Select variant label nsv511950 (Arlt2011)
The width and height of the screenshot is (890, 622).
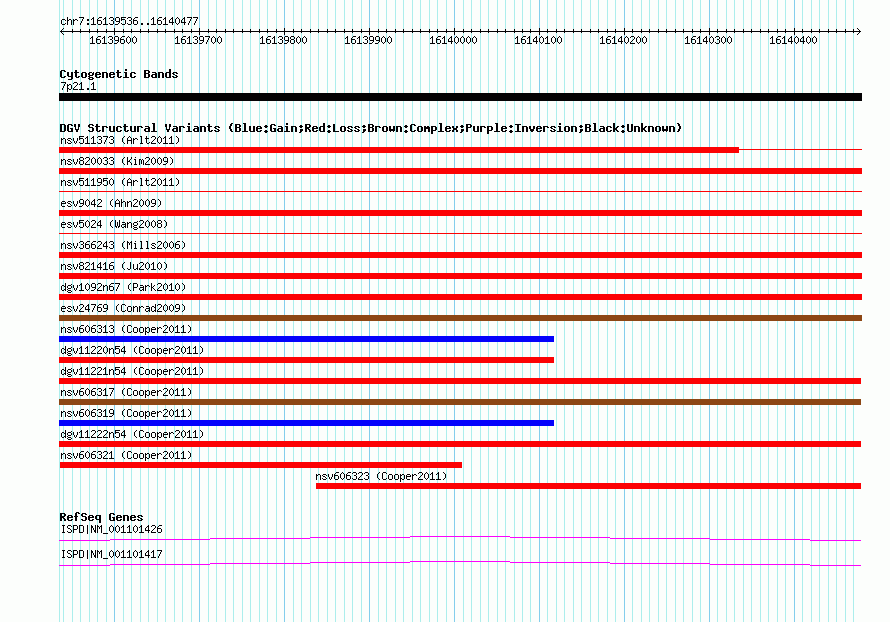click(x=120, y=182)
